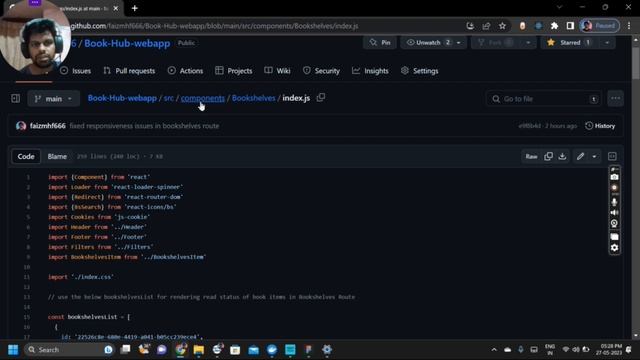
Task: Open the Windows Start menu
Action: [13, 350]
